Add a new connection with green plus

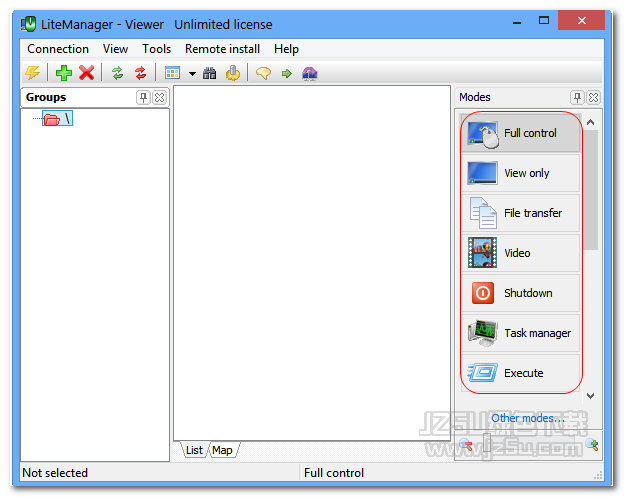coord(64,73)
